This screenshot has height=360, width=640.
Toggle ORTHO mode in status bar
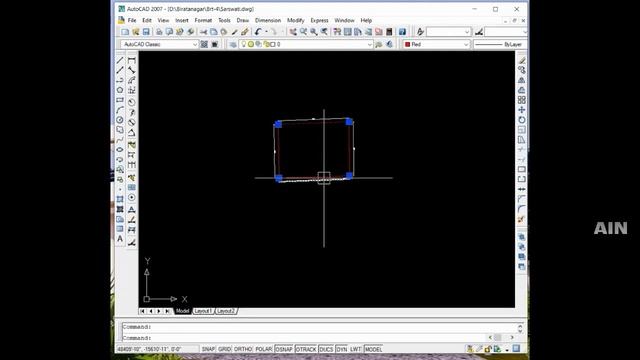[x=243, y=349]
